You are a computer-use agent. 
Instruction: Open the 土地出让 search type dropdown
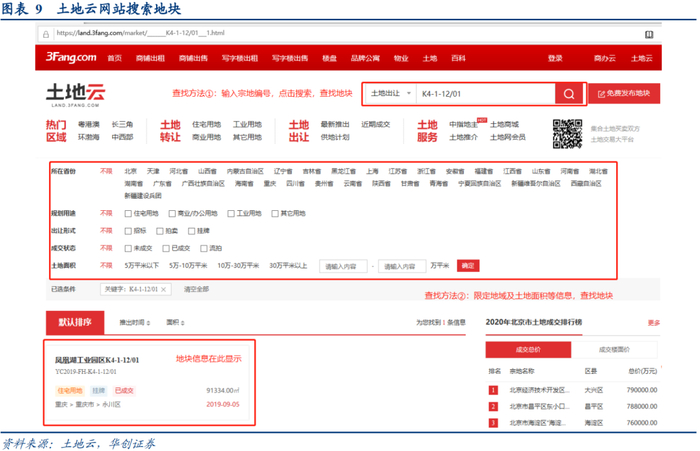391,93
